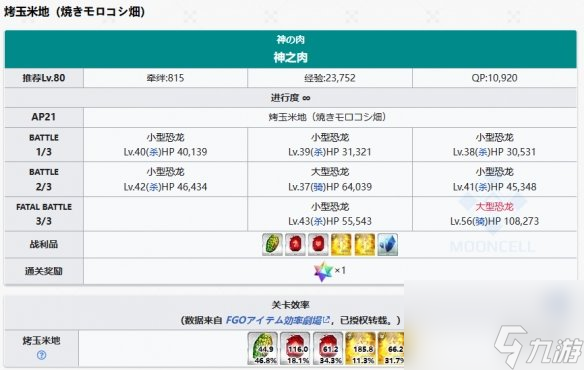The image size is (584, 370).
Task: Click the 杀 class link beside Lv.43
Action: point(318,221)
